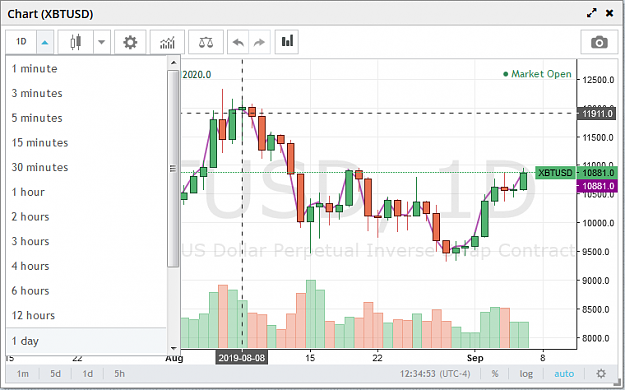Toggle percent scale mode
625x390 pixels.
pyautogui.click(x=495, y=374)
